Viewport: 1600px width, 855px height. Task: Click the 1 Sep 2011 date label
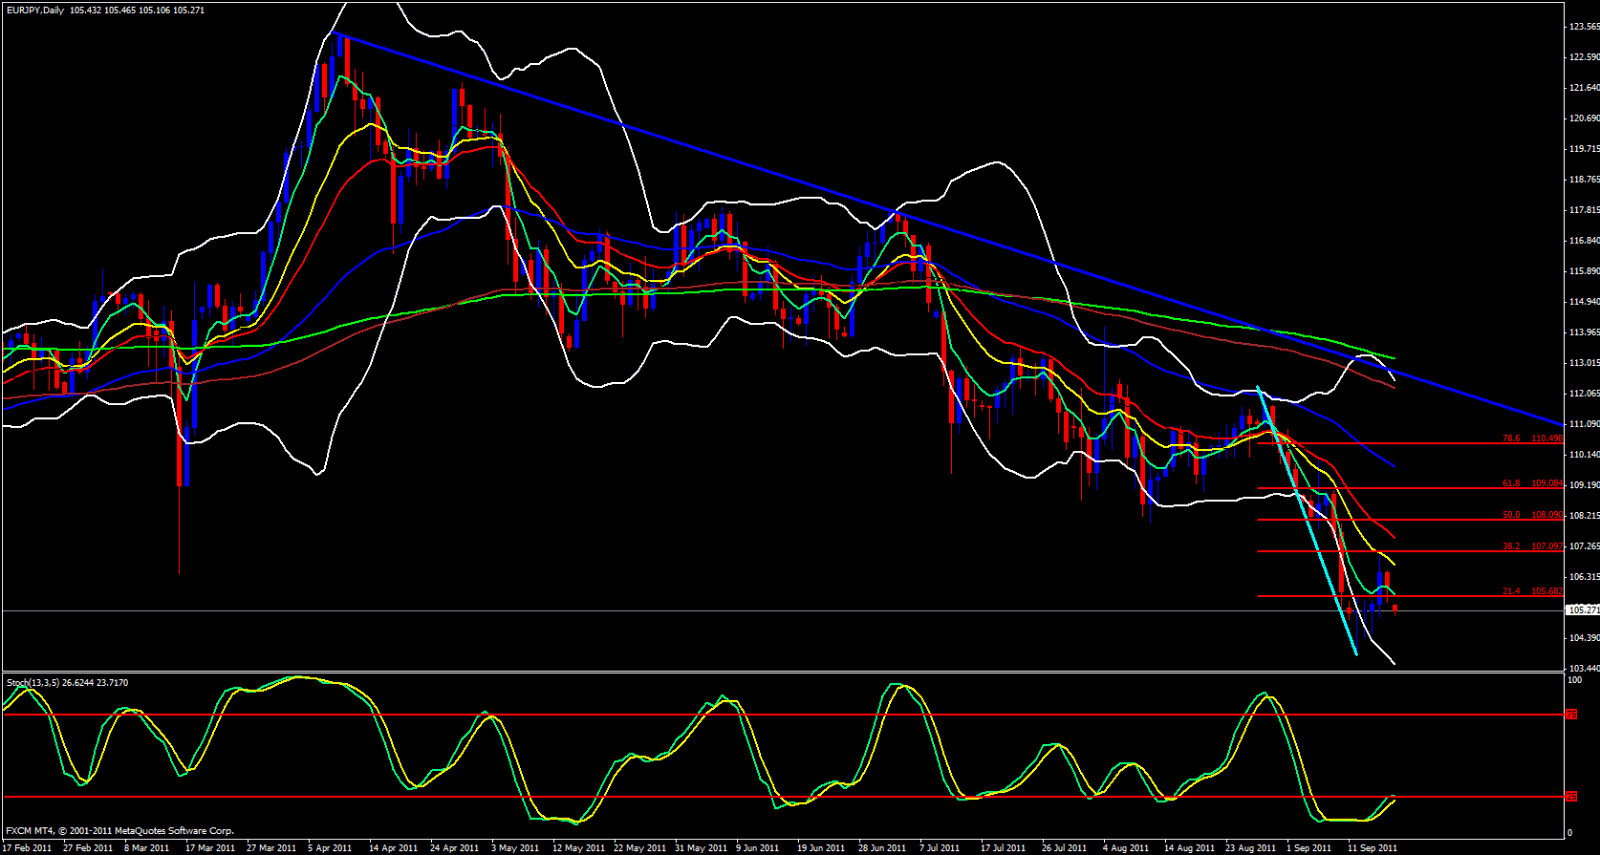(x=1309, y=848)
